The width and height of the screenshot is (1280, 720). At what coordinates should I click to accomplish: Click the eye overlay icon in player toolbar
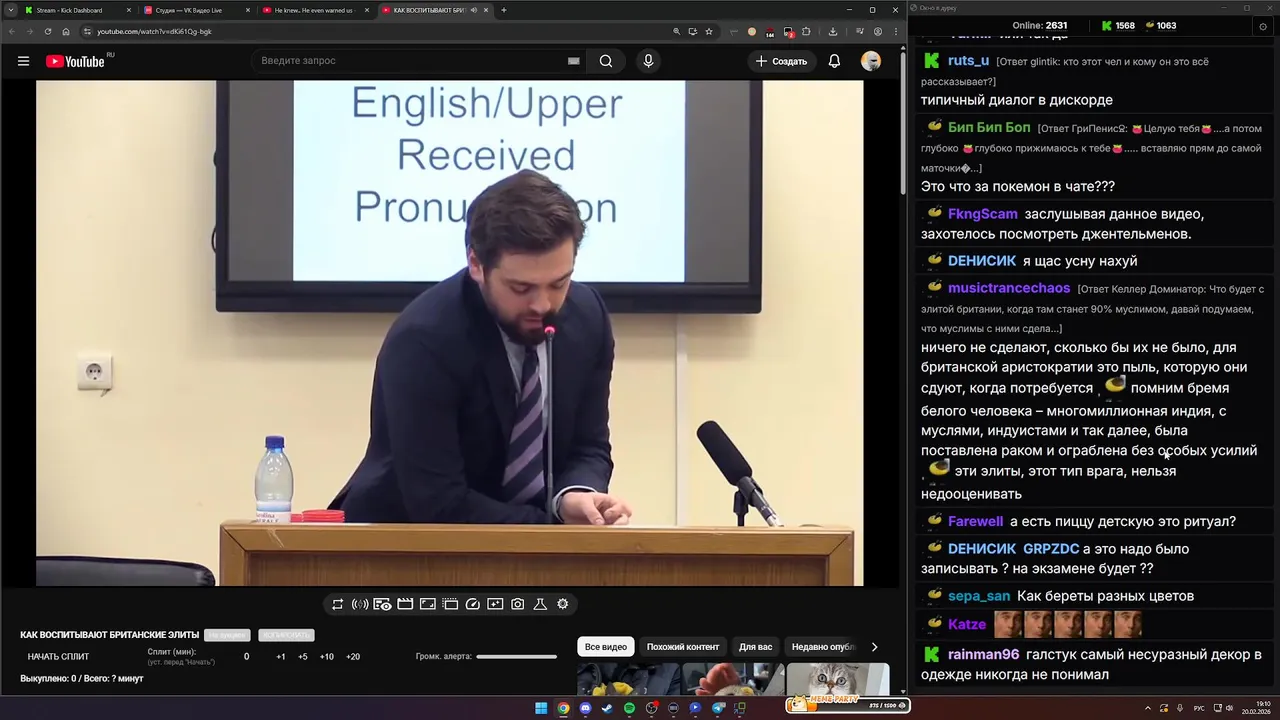[382, 604]
